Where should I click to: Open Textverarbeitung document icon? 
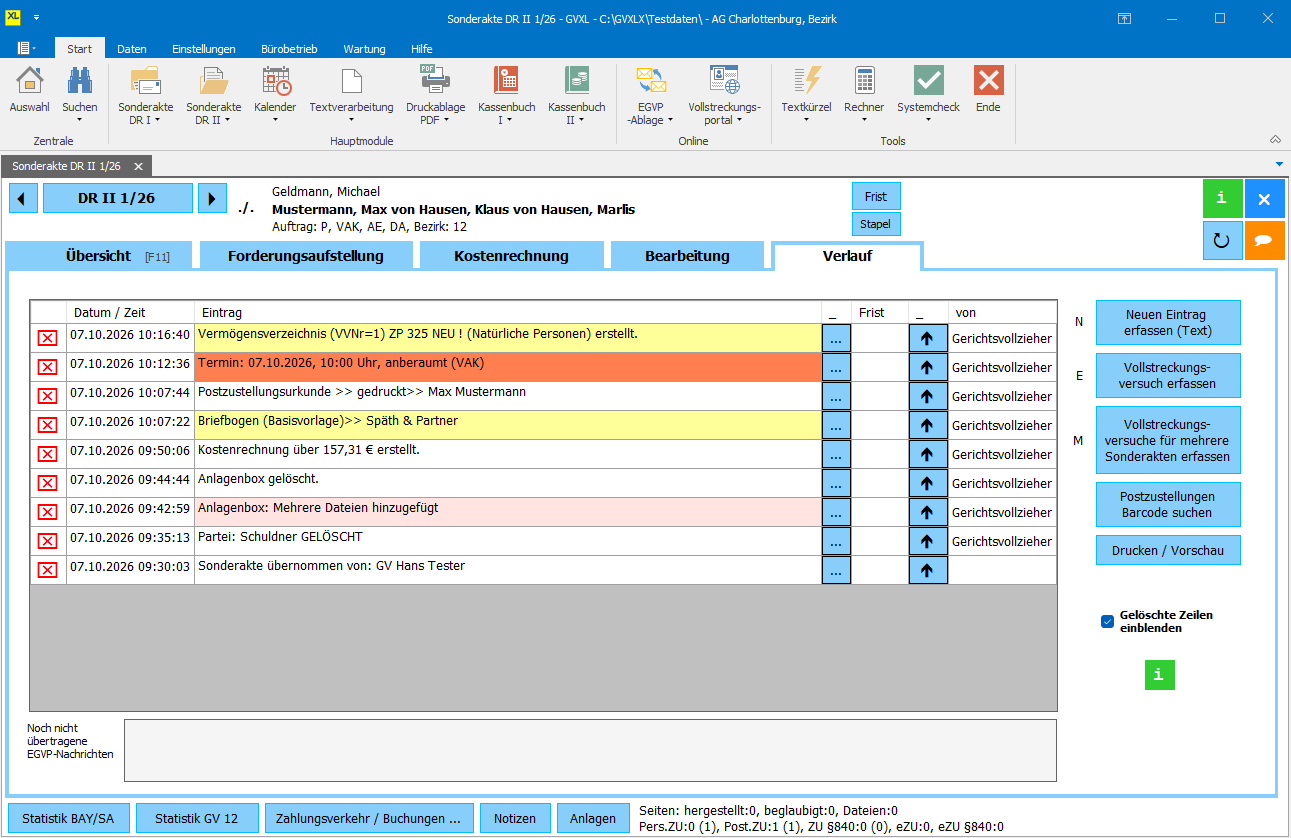pyautogui.click(x=352, y=80)
